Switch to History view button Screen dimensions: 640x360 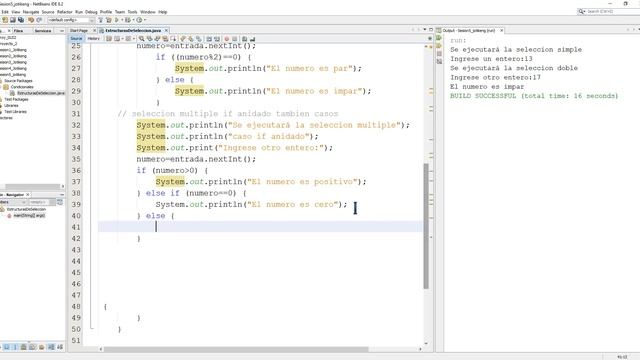tap(93, 39)
